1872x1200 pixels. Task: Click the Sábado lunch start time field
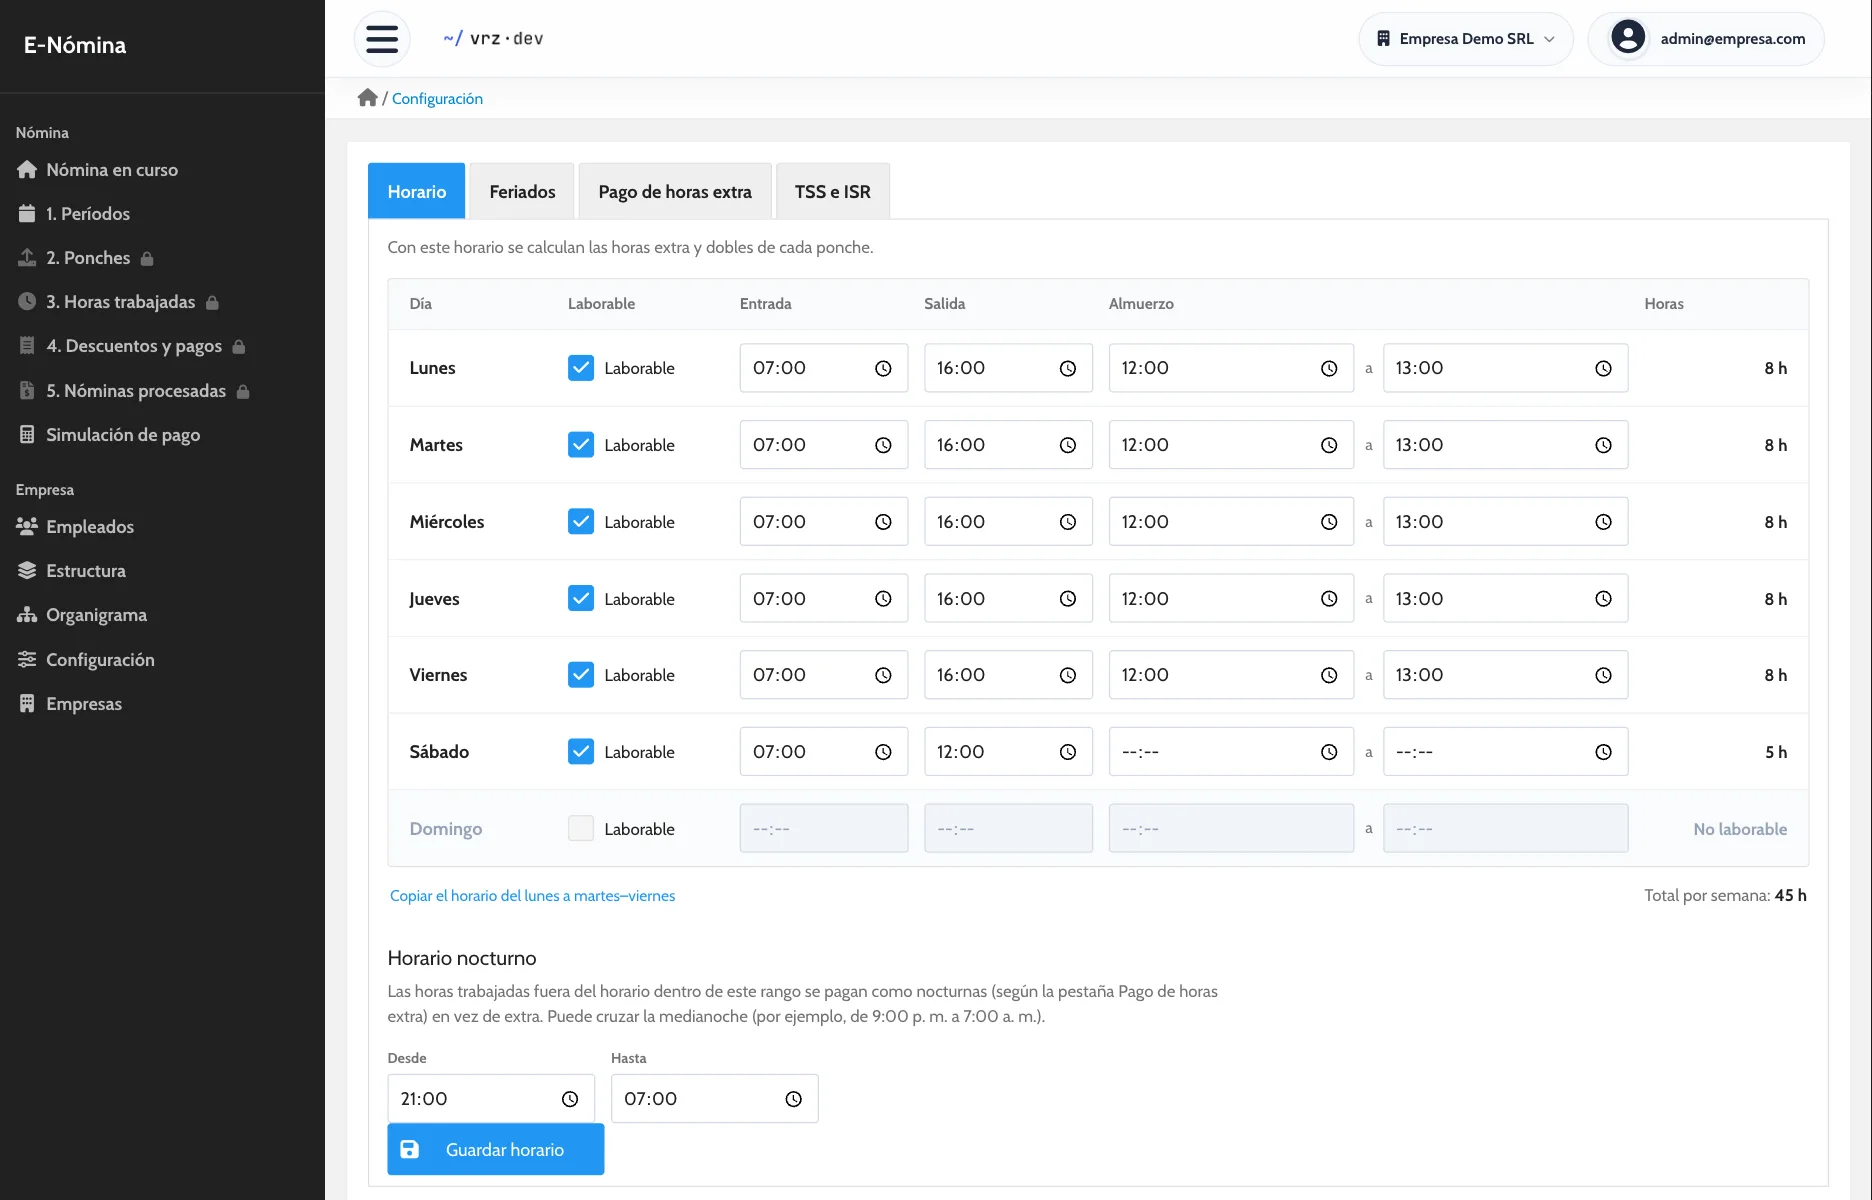[x=1231, y=752]
